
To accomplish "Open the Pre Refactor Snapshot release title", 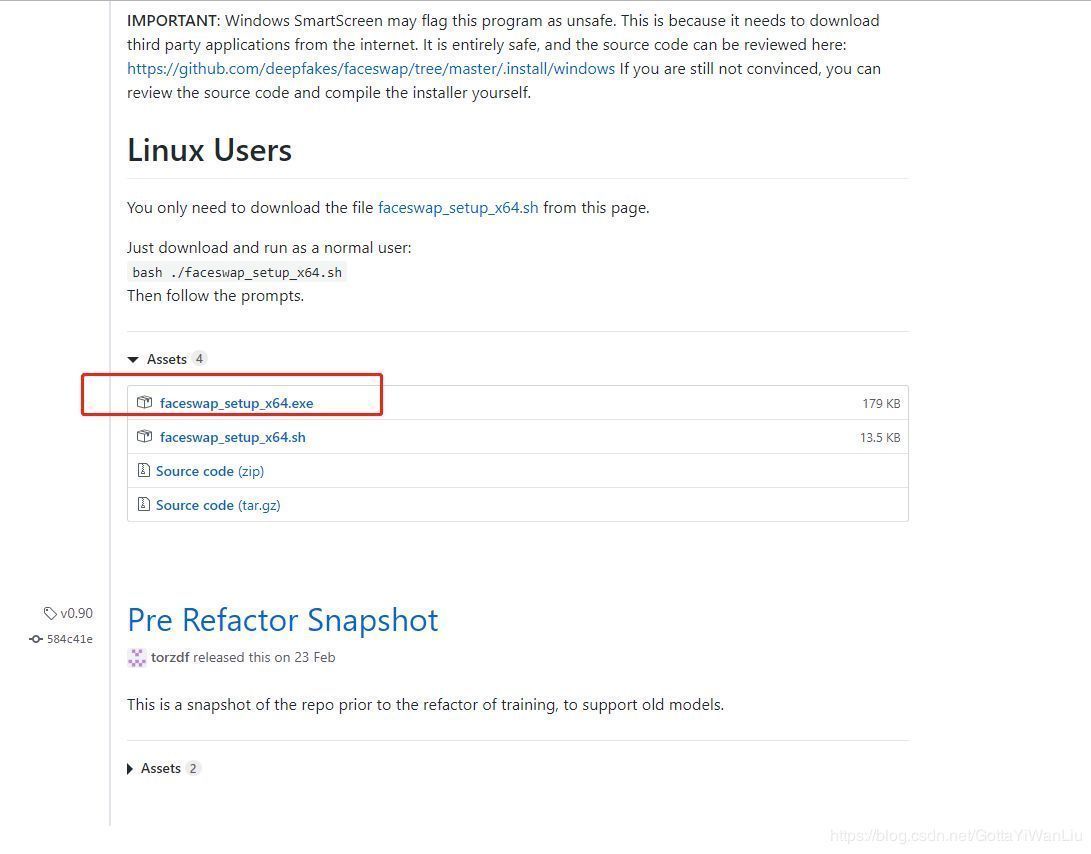I will click(x=283, y=620).
